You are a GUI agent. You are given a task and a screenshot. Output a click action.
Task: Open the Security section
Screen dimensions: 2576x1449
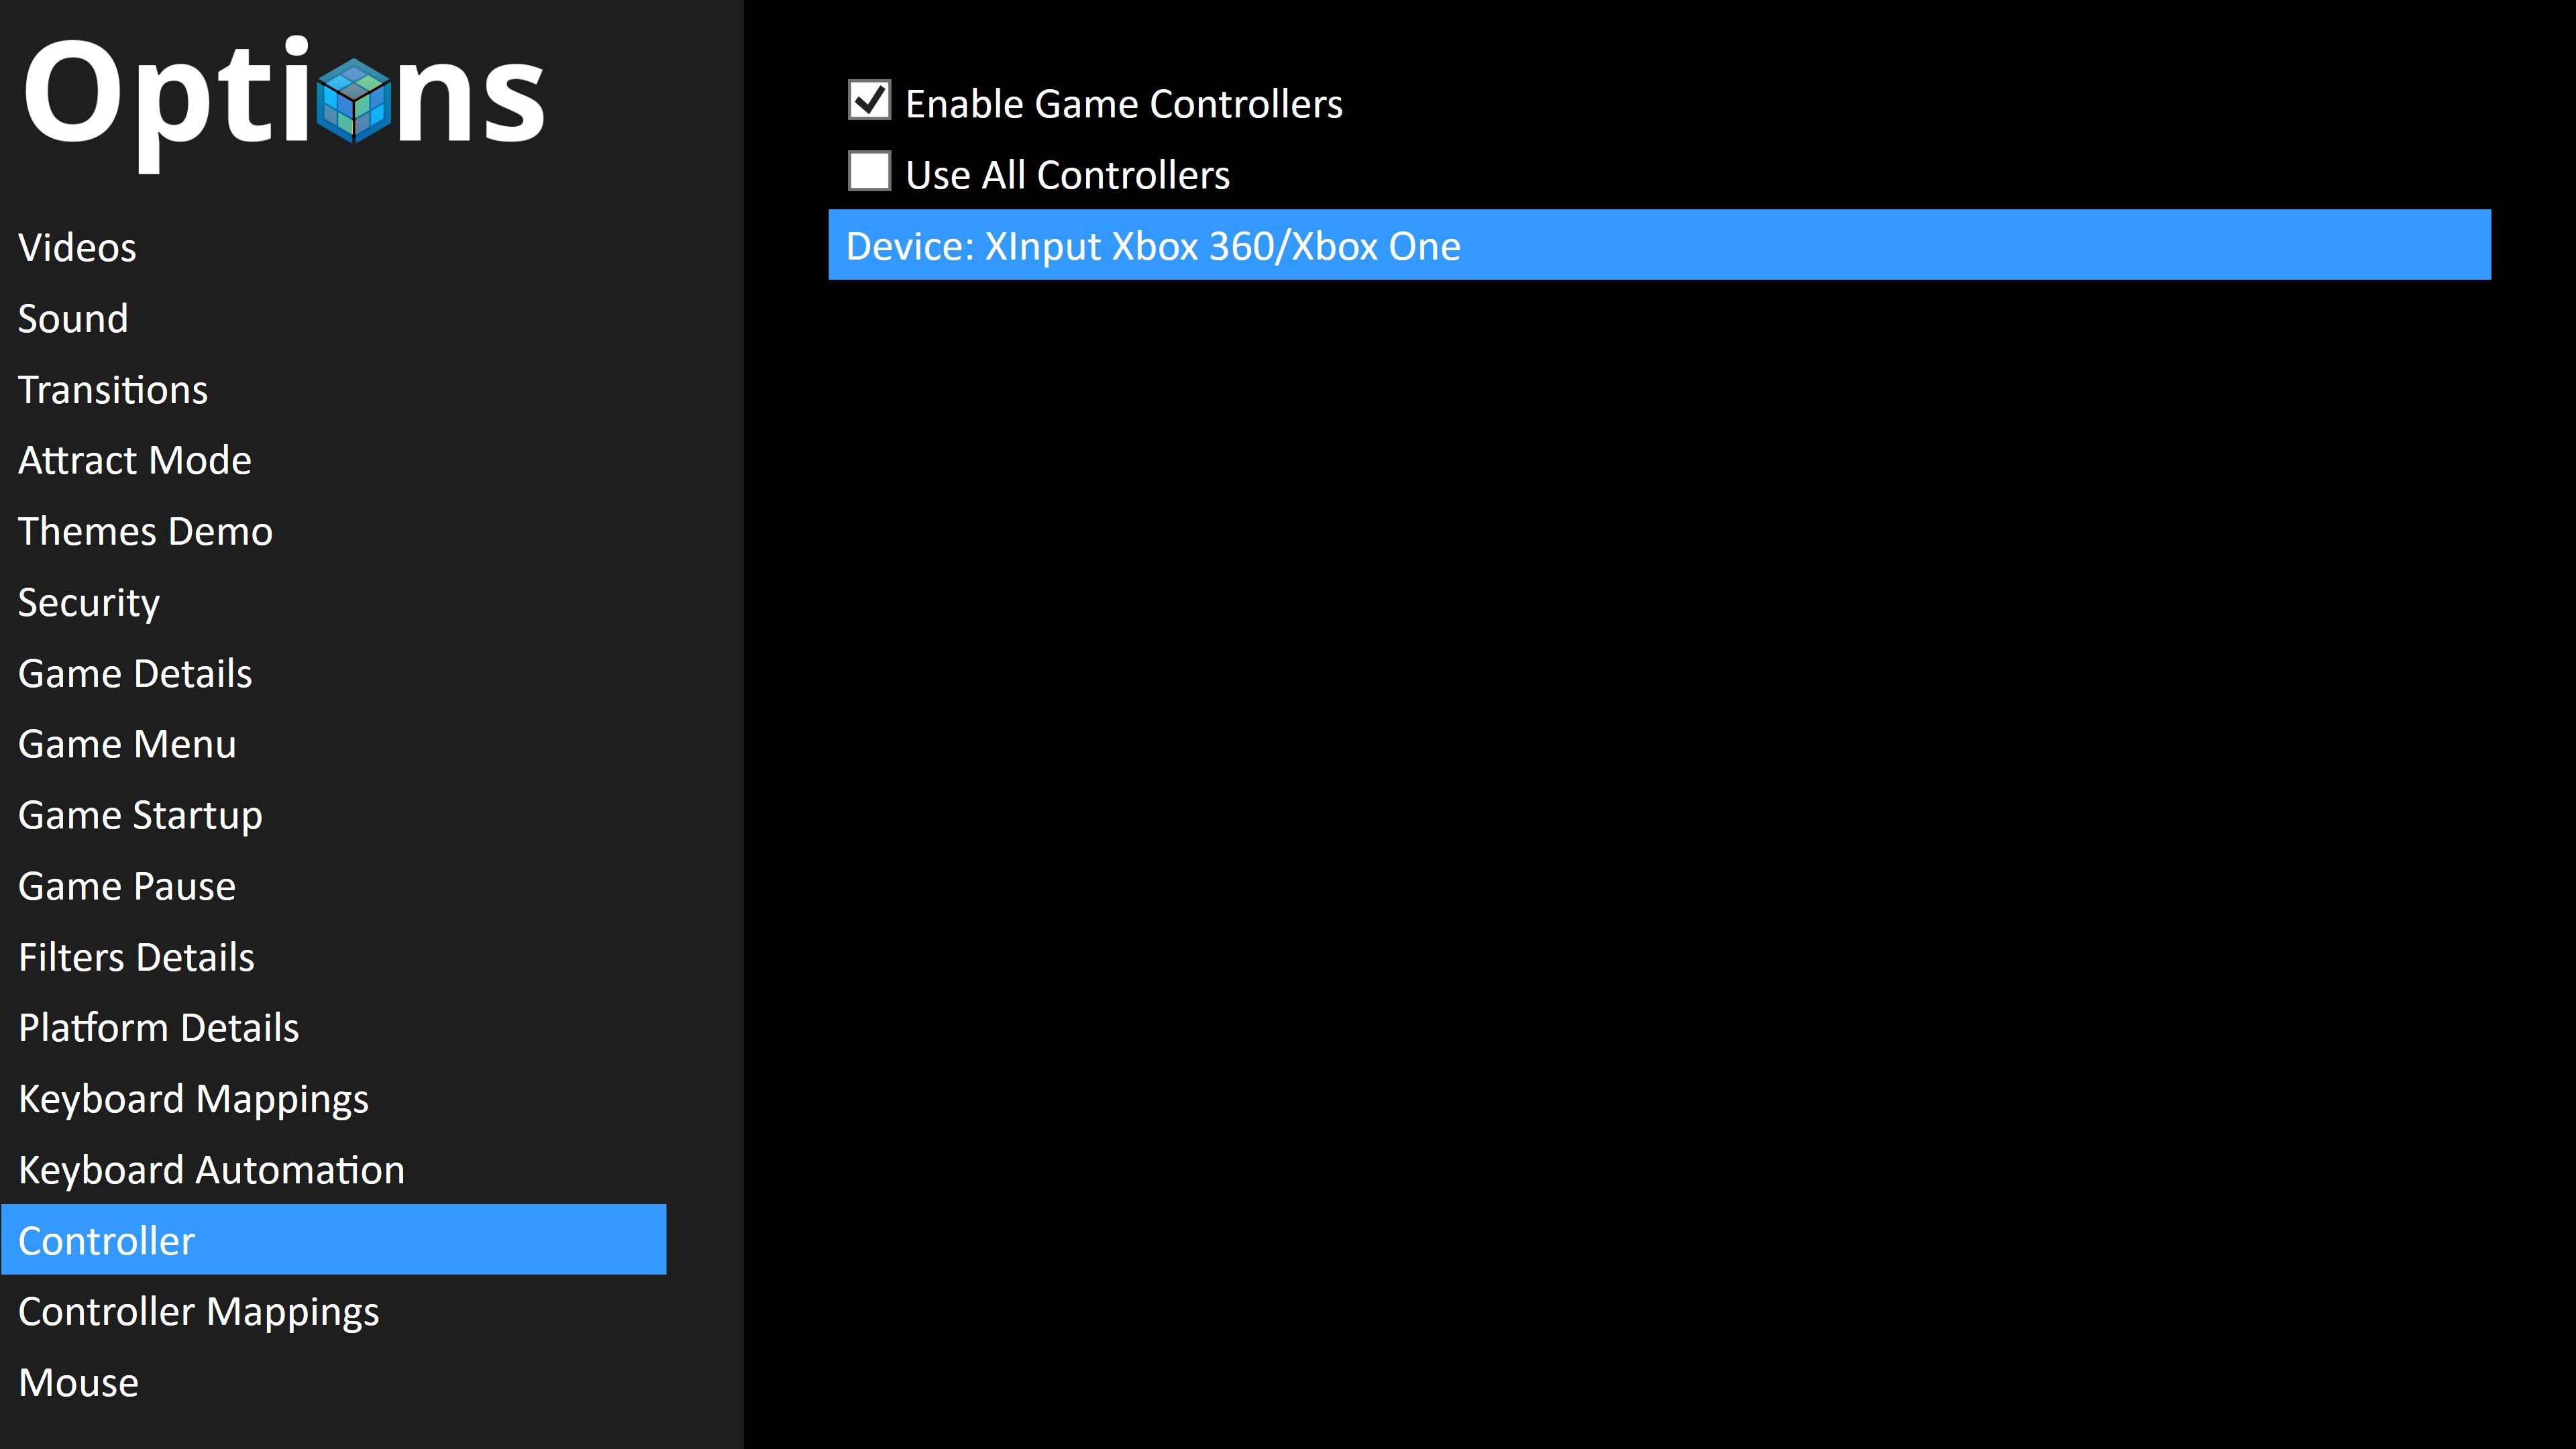coord(89,603)
